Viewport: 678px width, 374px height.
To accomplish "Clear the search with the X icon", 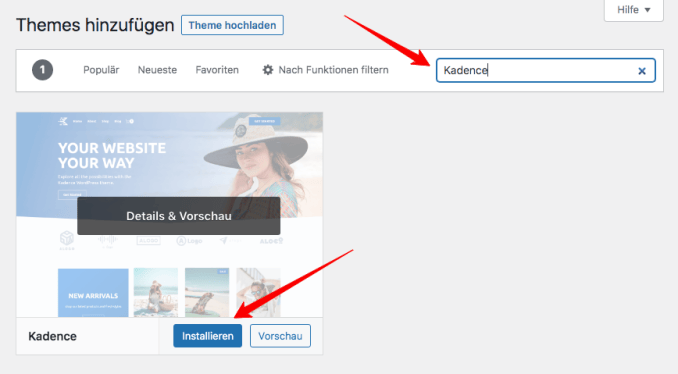I will 642,71.
